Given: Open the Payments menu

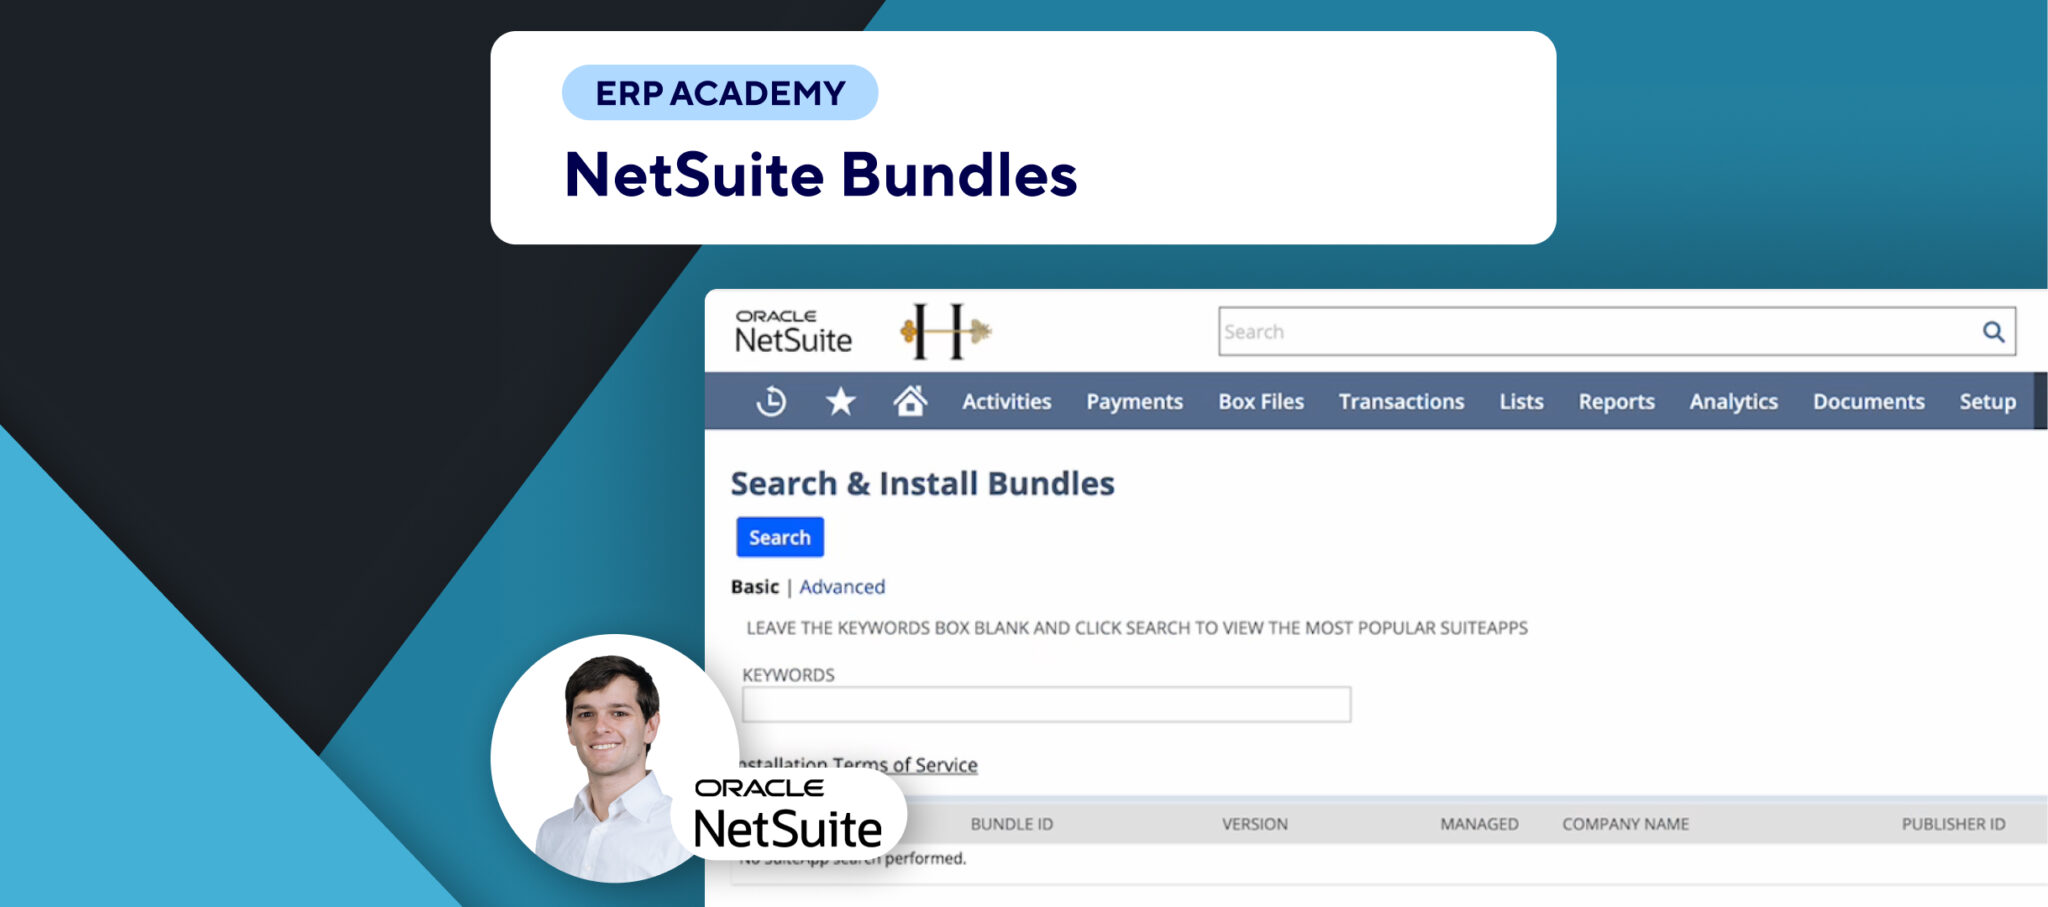Looking at the screenshot, I should (1134, 401).
